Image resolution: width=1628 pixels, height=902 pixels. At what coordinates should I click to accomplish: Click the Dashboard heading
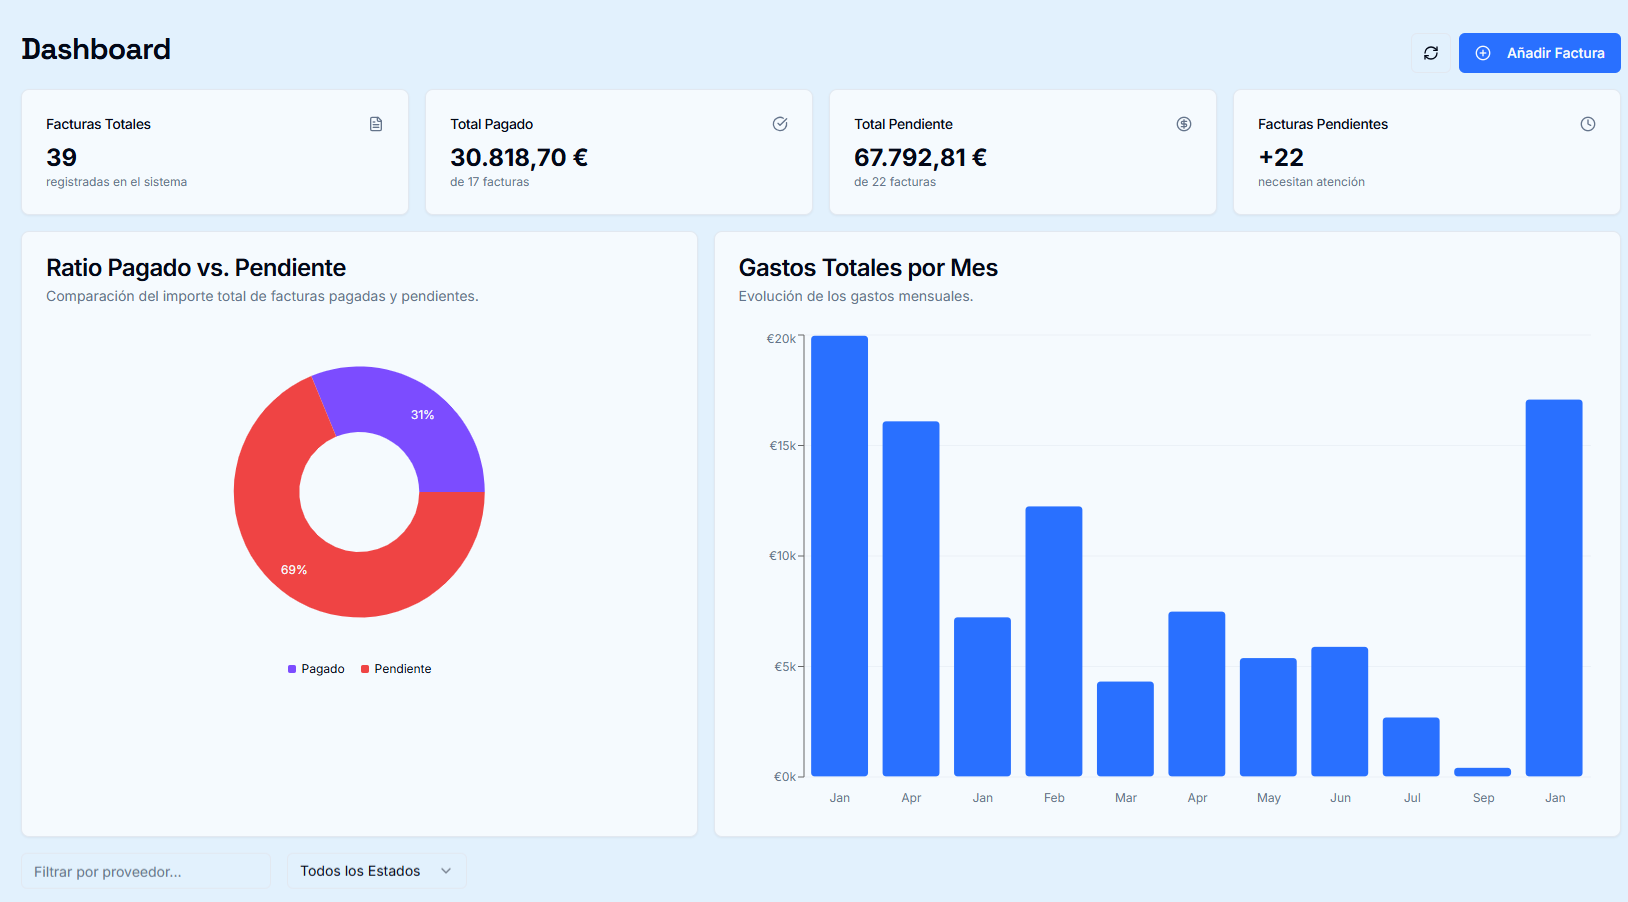tap(96, 49)
